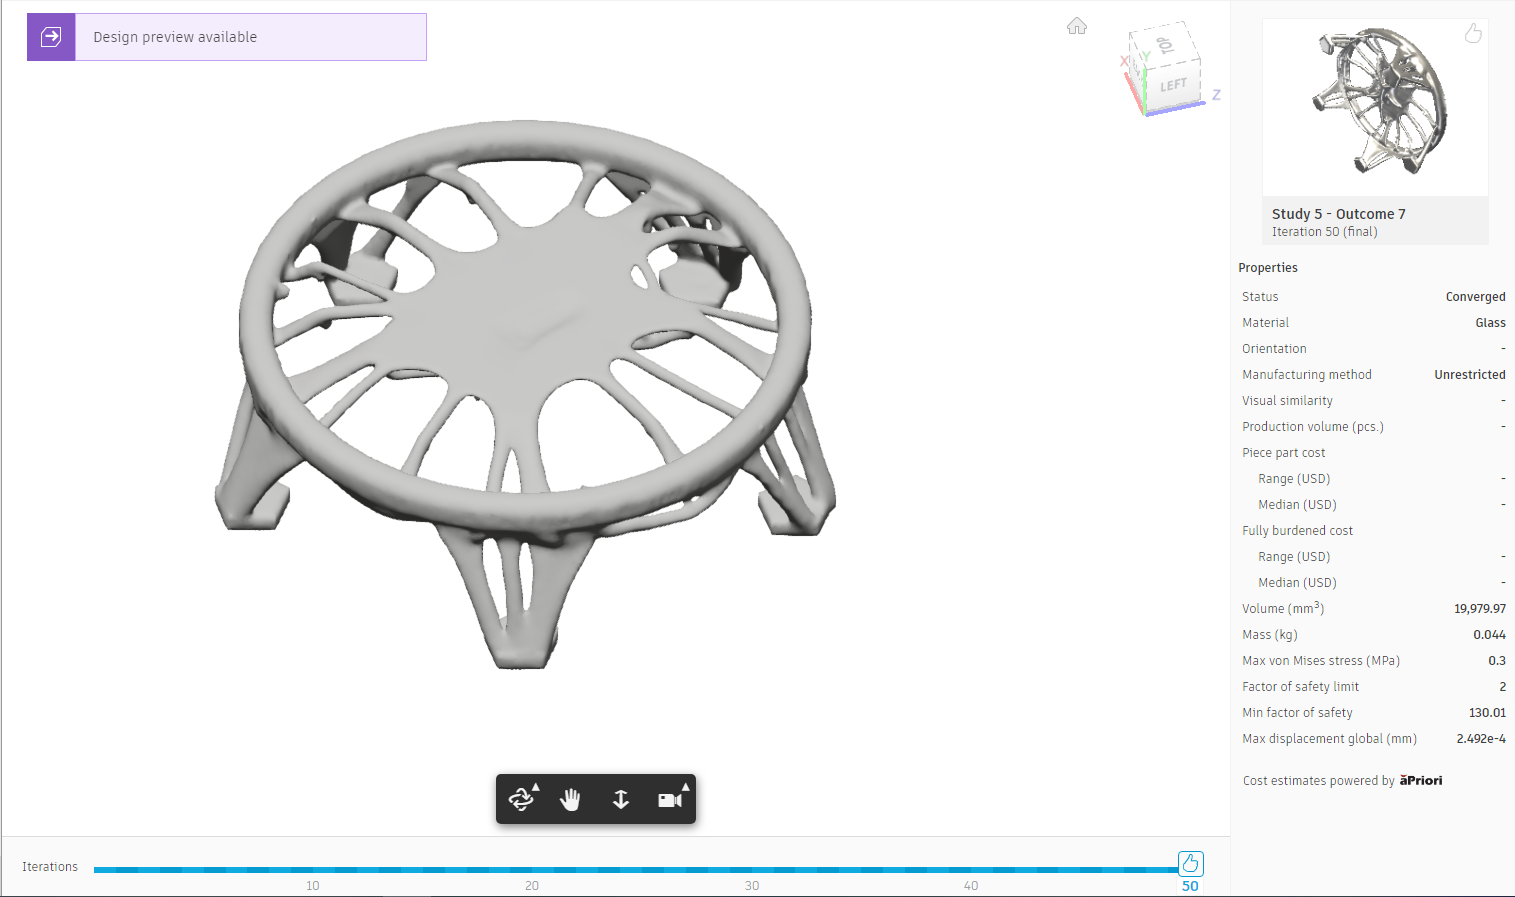The width and height of the screenshot is (1515, 897).
Task: Click the iteration slider thumbs-up handle
Action: click(1190, 863)
